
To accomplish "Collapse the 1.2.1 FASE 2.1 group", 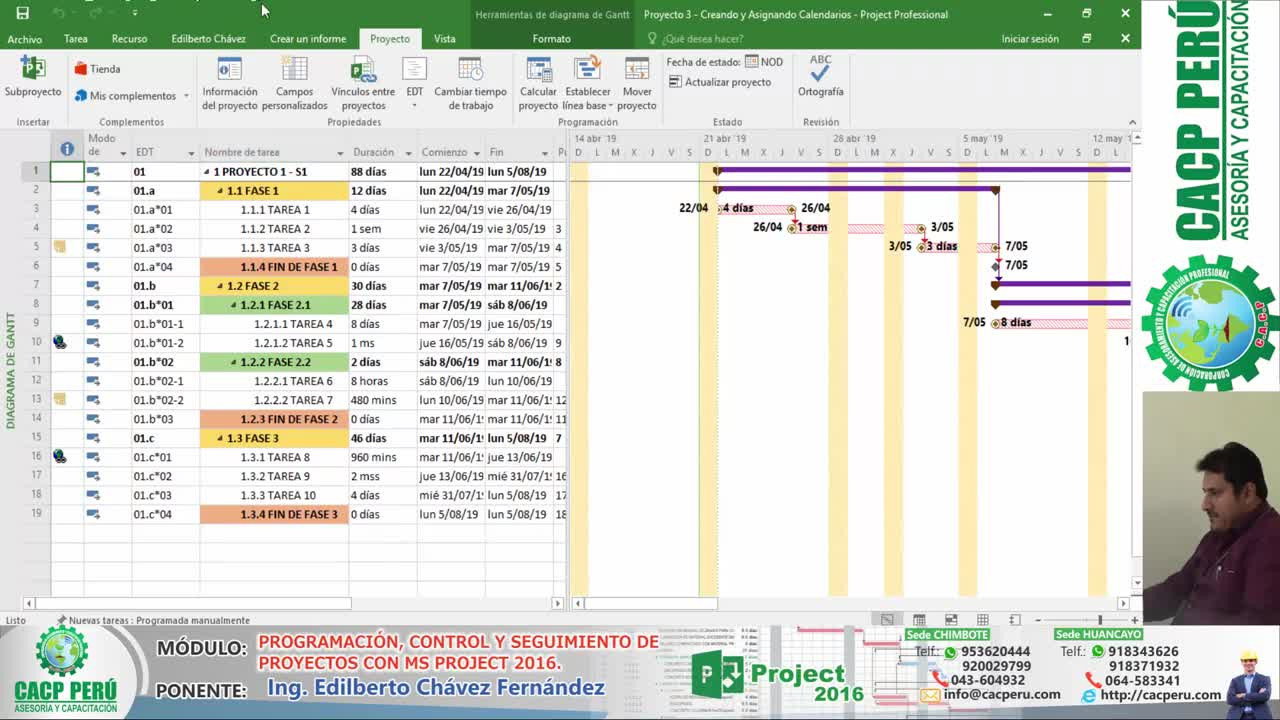I will pos(234,305).
